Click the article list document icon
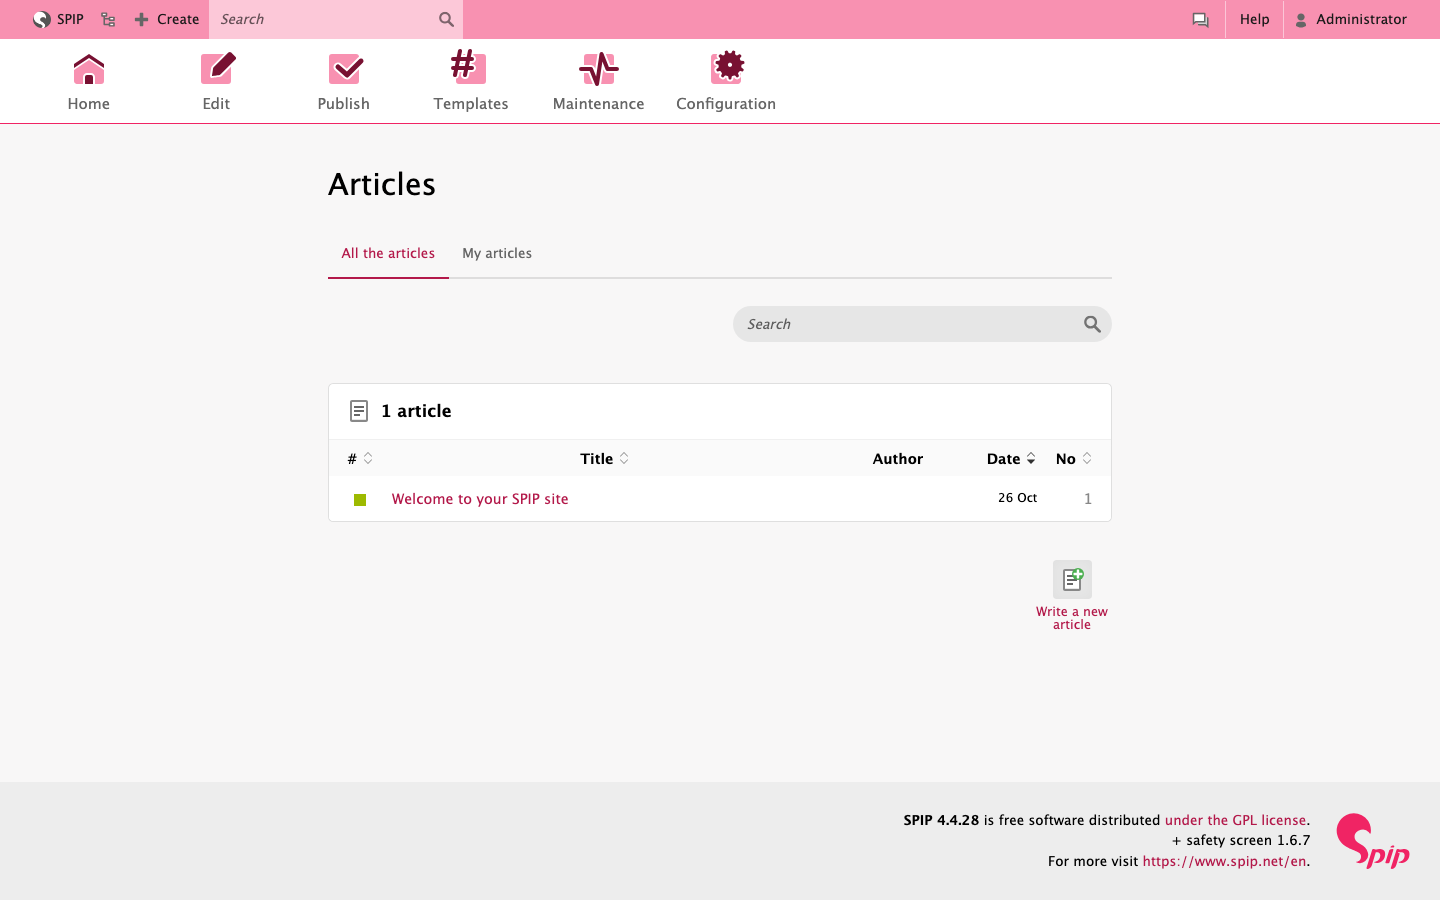This screenshot has width=1440, height=900. tap(359, 411)
